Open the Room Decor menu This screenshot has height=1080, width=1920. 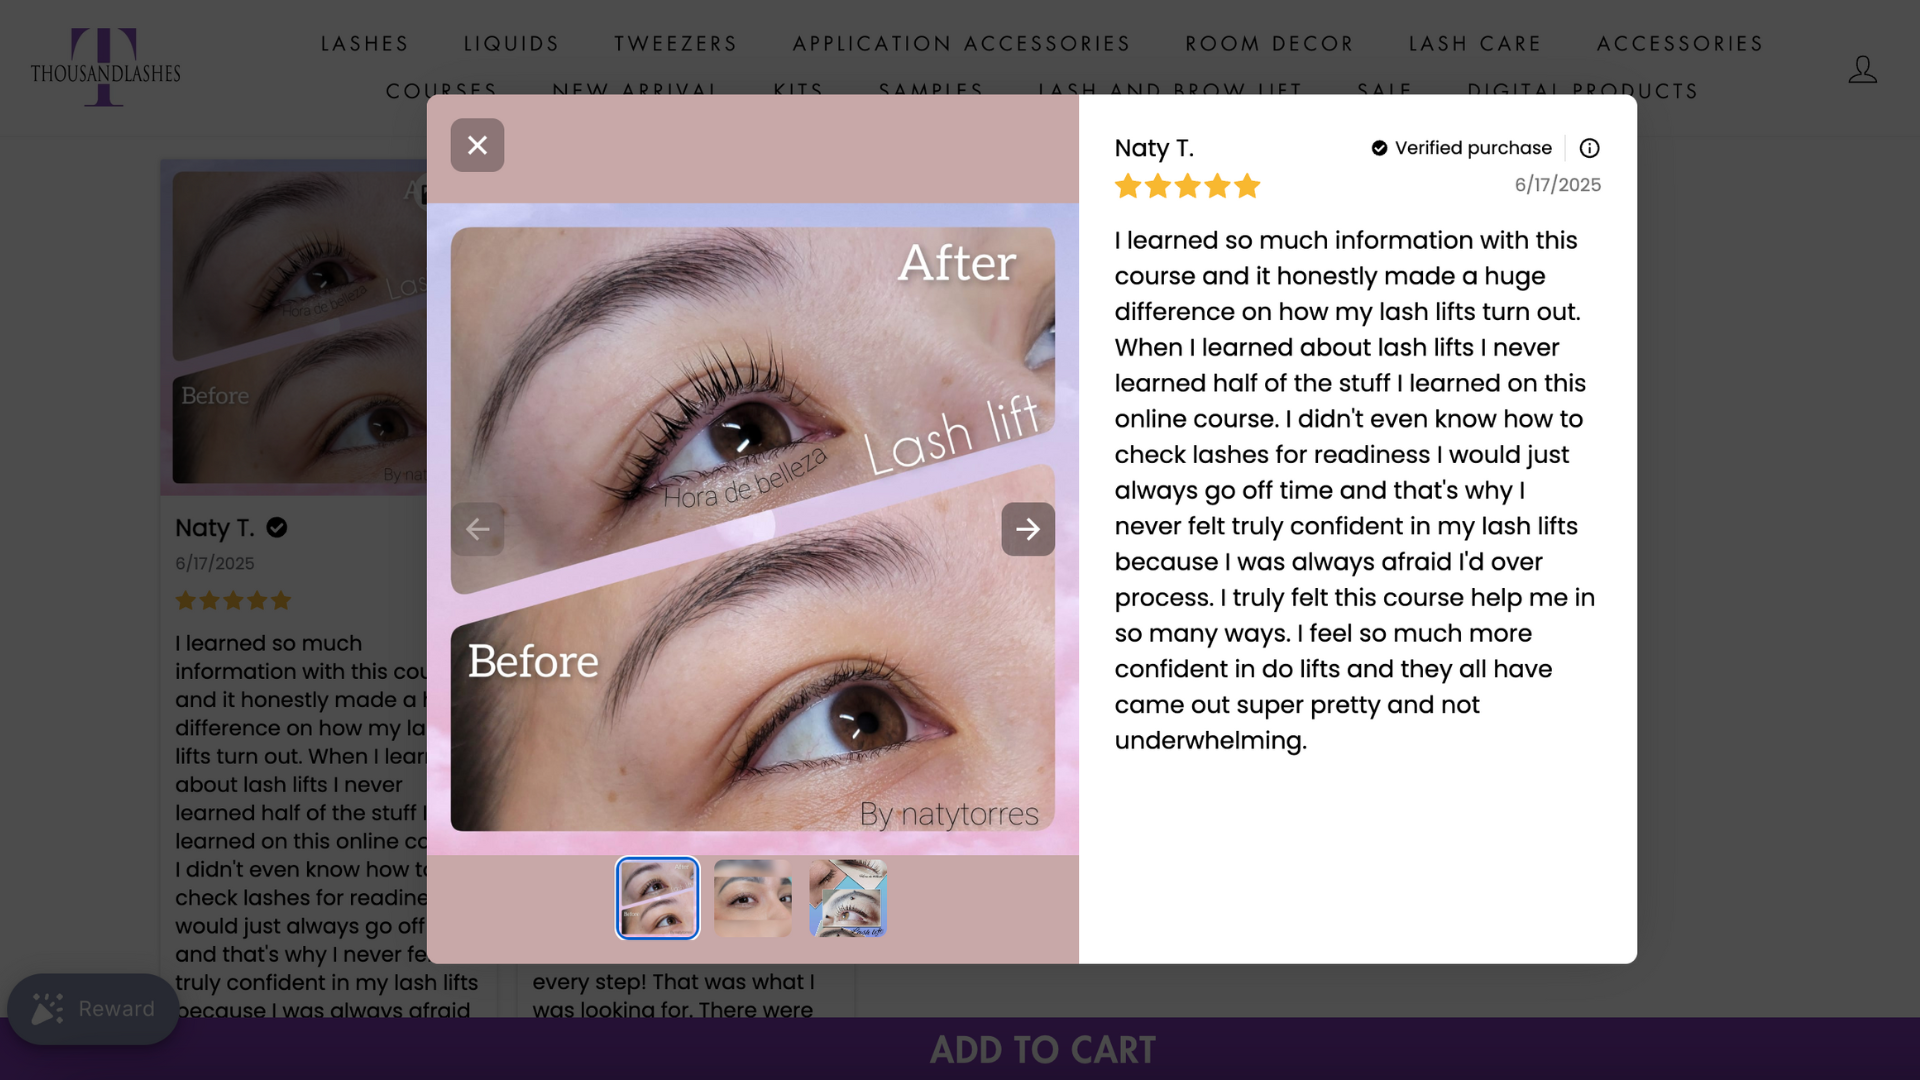[1270, 44]
